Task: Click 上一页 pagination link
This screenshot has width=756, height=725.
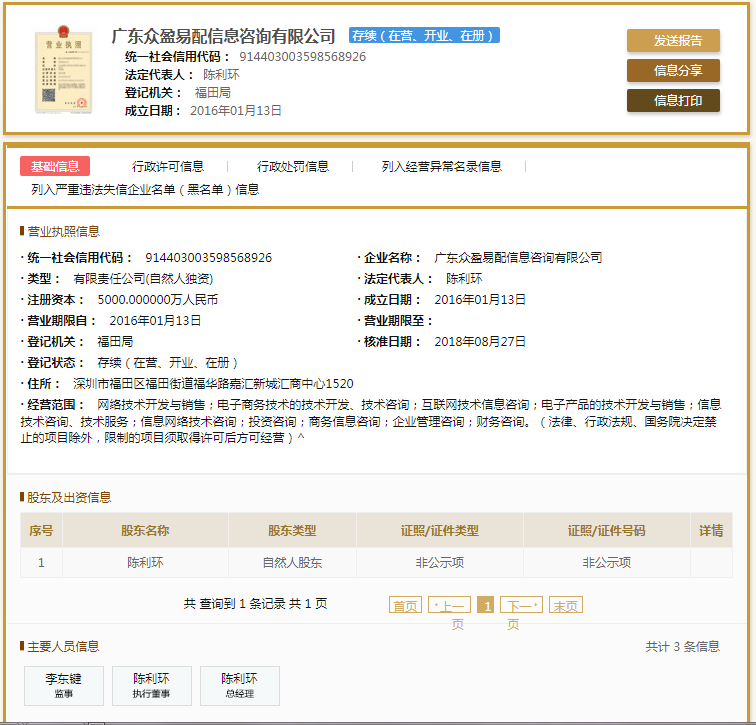Action: (x=449, y=605)
